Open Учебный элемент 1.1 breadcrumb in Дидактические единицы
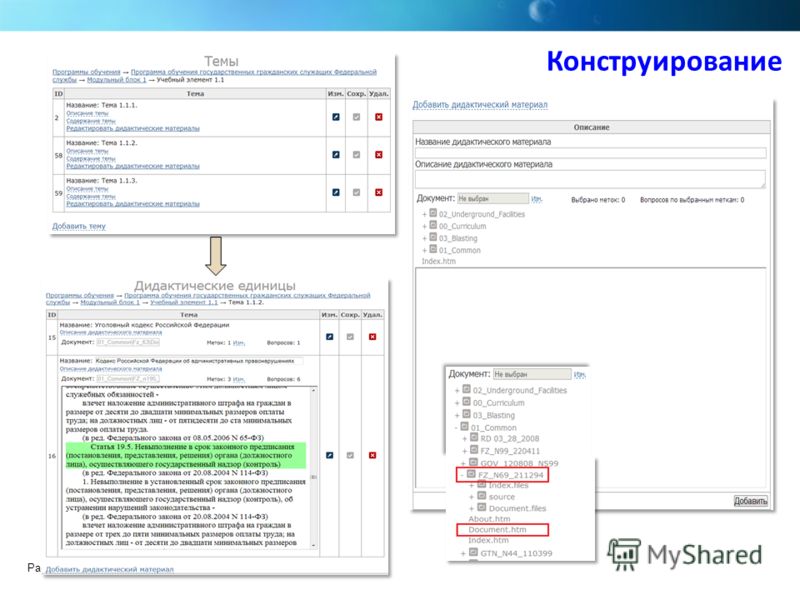 184,303
